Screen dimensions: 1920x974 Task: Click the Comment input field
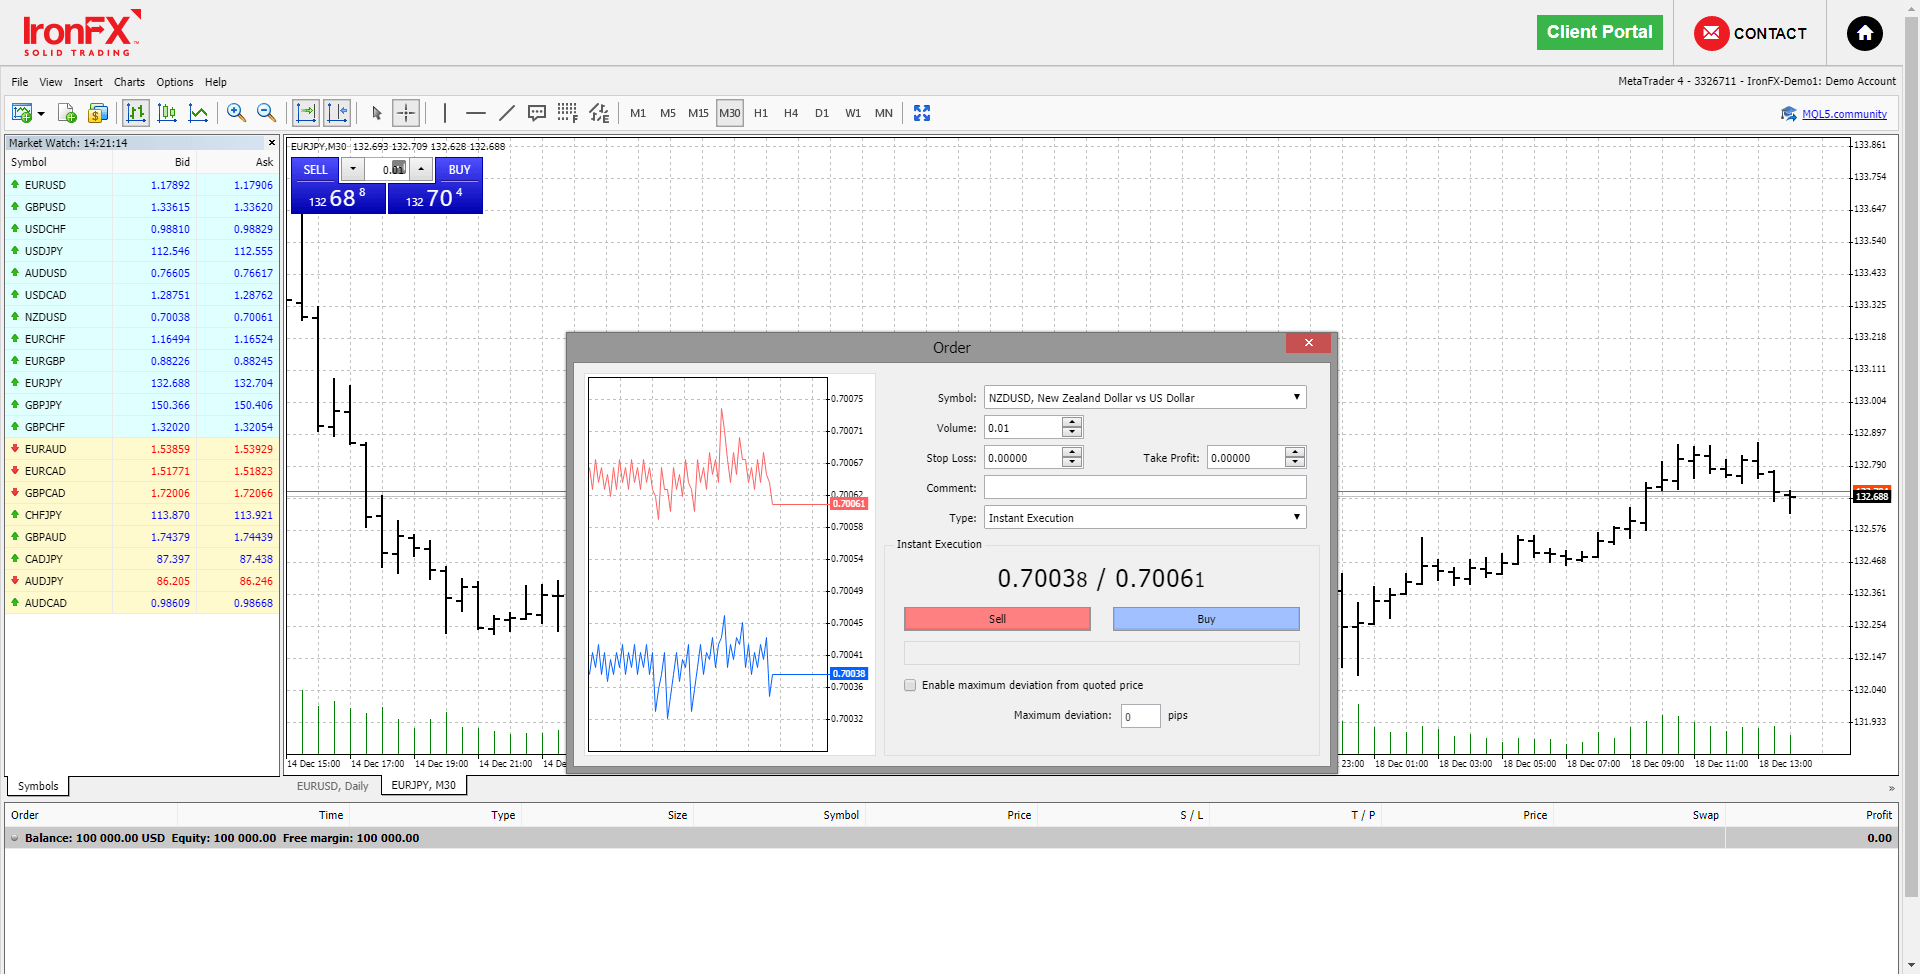[1145, 487]
